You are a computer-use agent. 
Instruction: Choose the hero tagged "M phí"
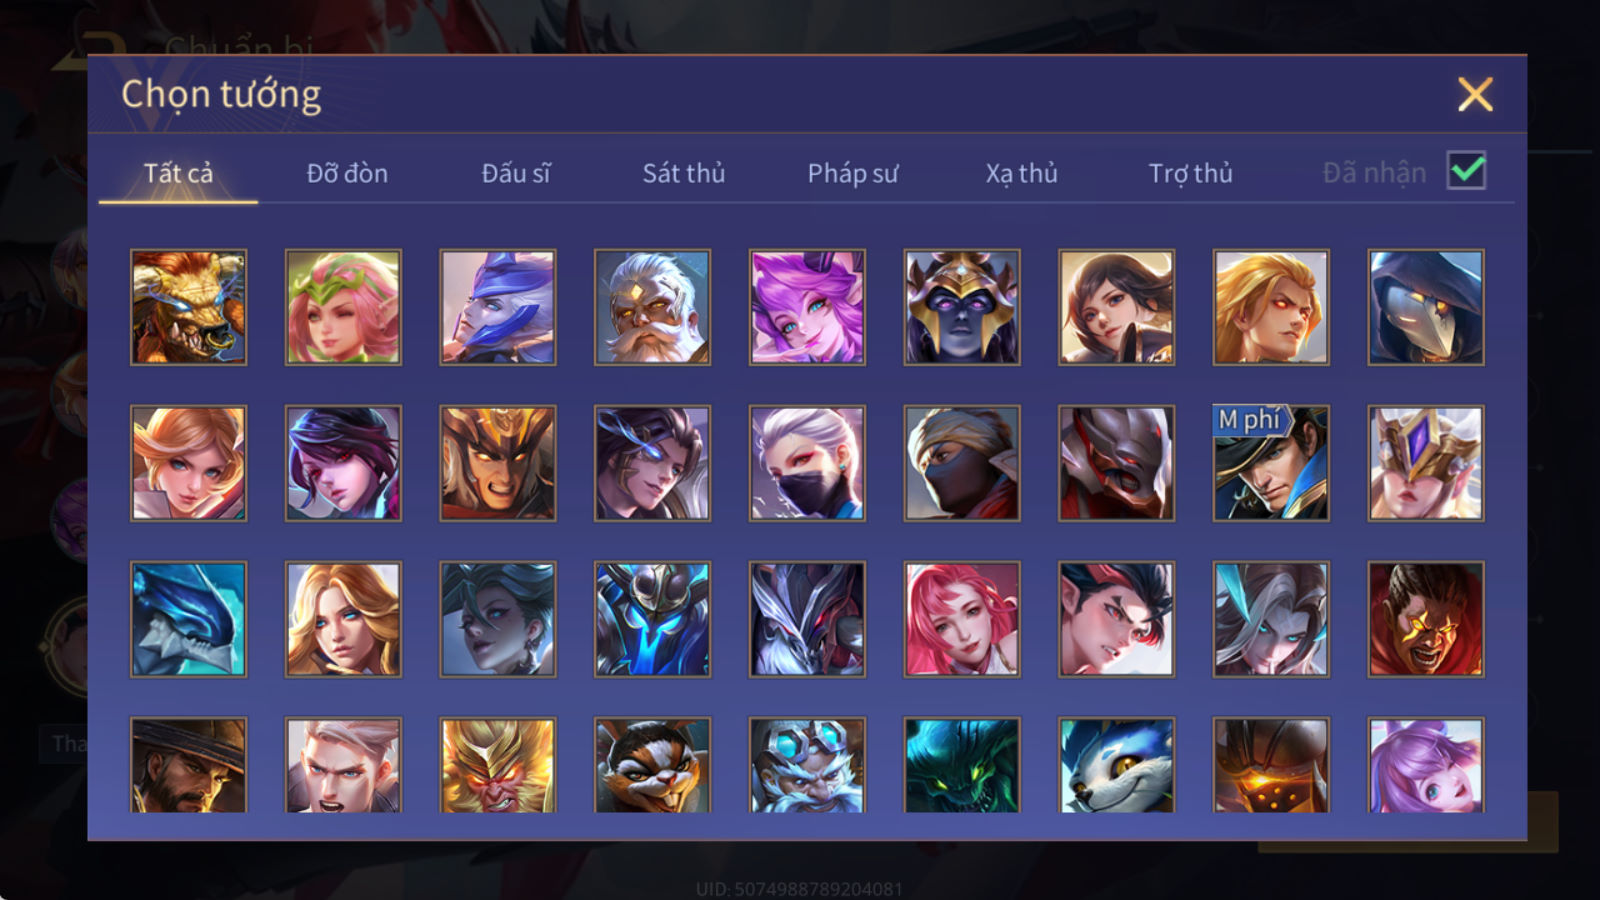click(x=1271, y=463)
